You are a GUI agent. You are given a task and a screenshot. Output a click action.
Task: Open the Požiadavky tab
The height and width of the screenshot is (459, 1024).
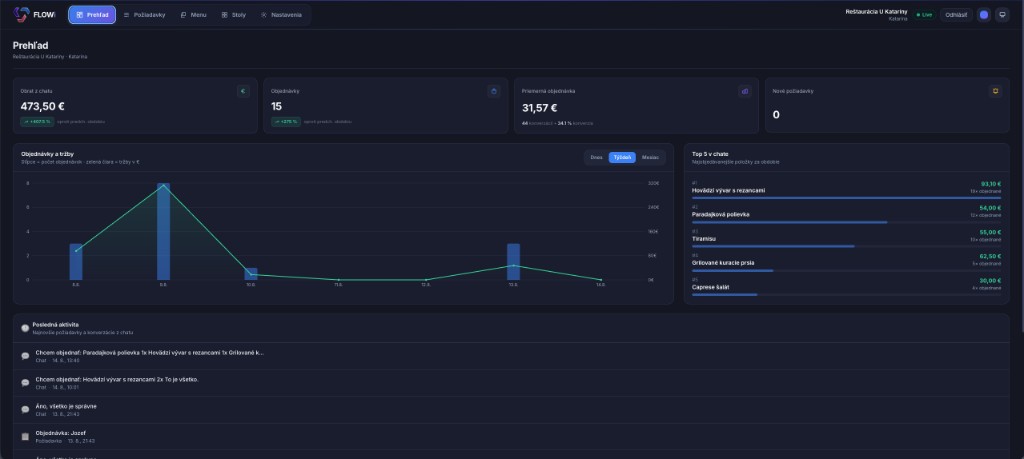click(144, 14)
